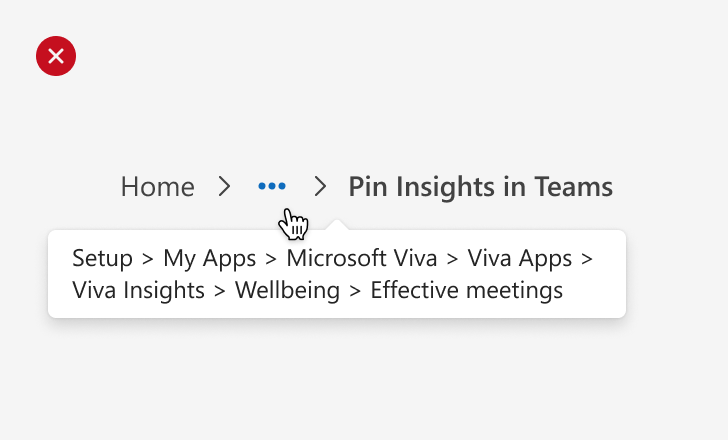Click the separator between Microsoft Viva and Viva Apps
728x440 pixels.
click(452, 259)
